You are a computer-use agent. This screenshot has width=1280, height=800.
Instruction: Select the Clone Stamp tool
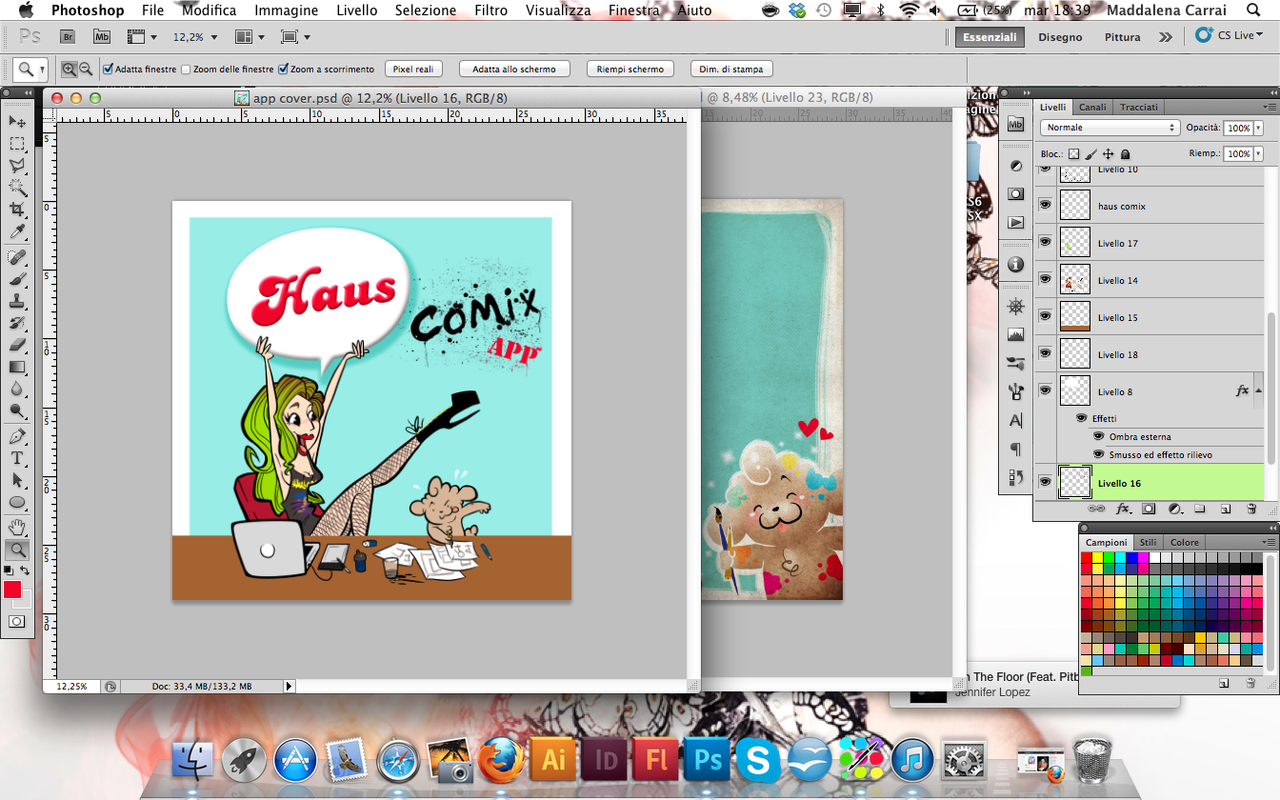point(17,302)
